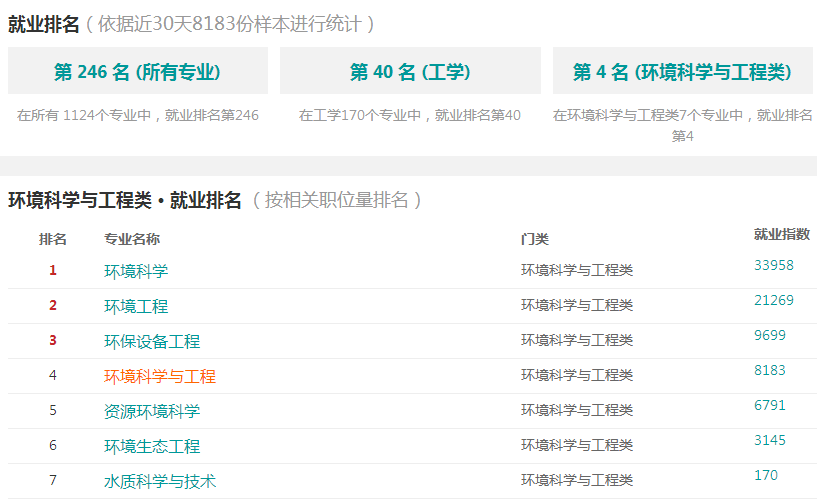Click employment index value 6791
817x500 pixels.
point(770,405)
